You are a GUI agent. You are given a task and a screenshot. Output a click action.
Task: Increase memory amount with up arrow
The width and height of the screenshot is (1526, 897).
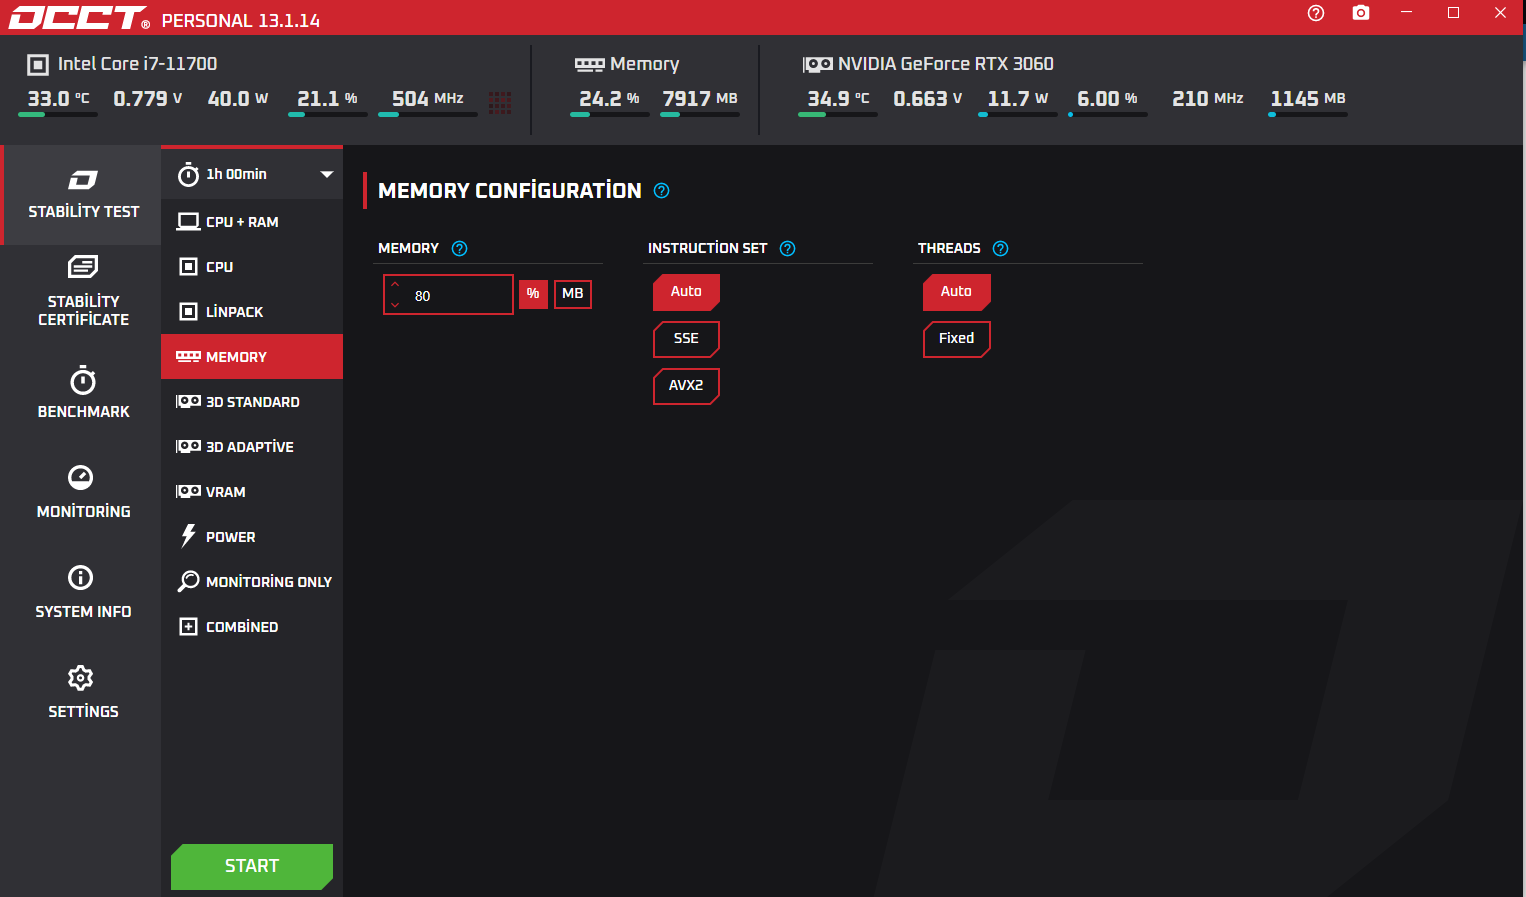(395, 285)
